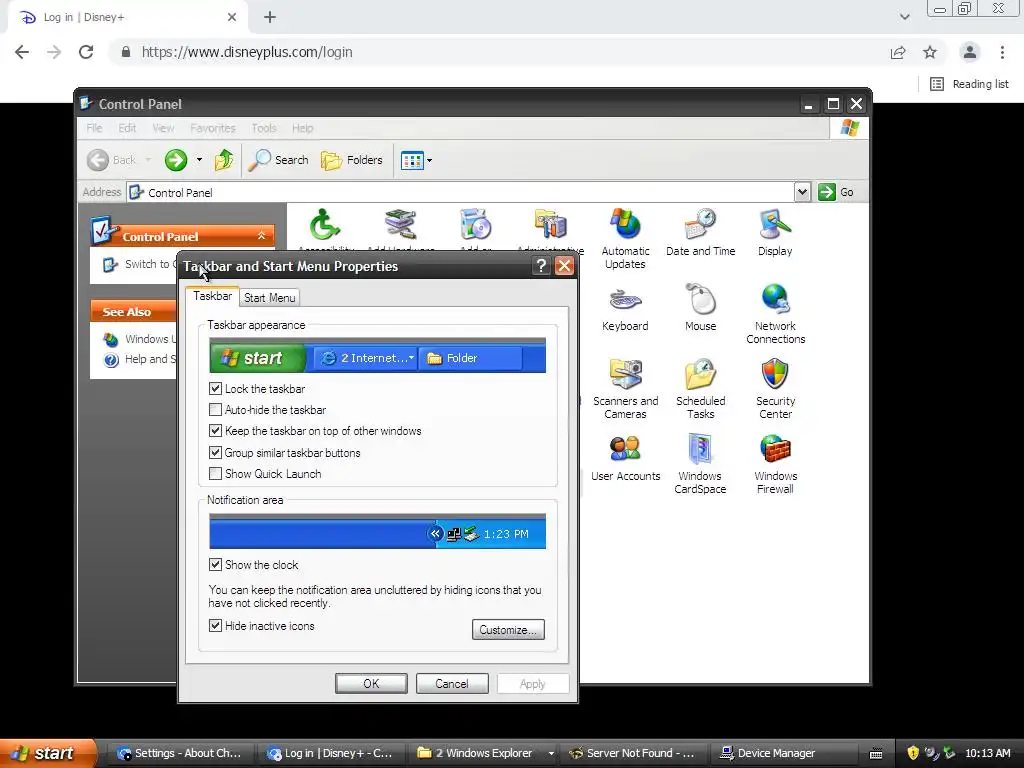Open the browser profile avatar icon

[x=970, y=52]
